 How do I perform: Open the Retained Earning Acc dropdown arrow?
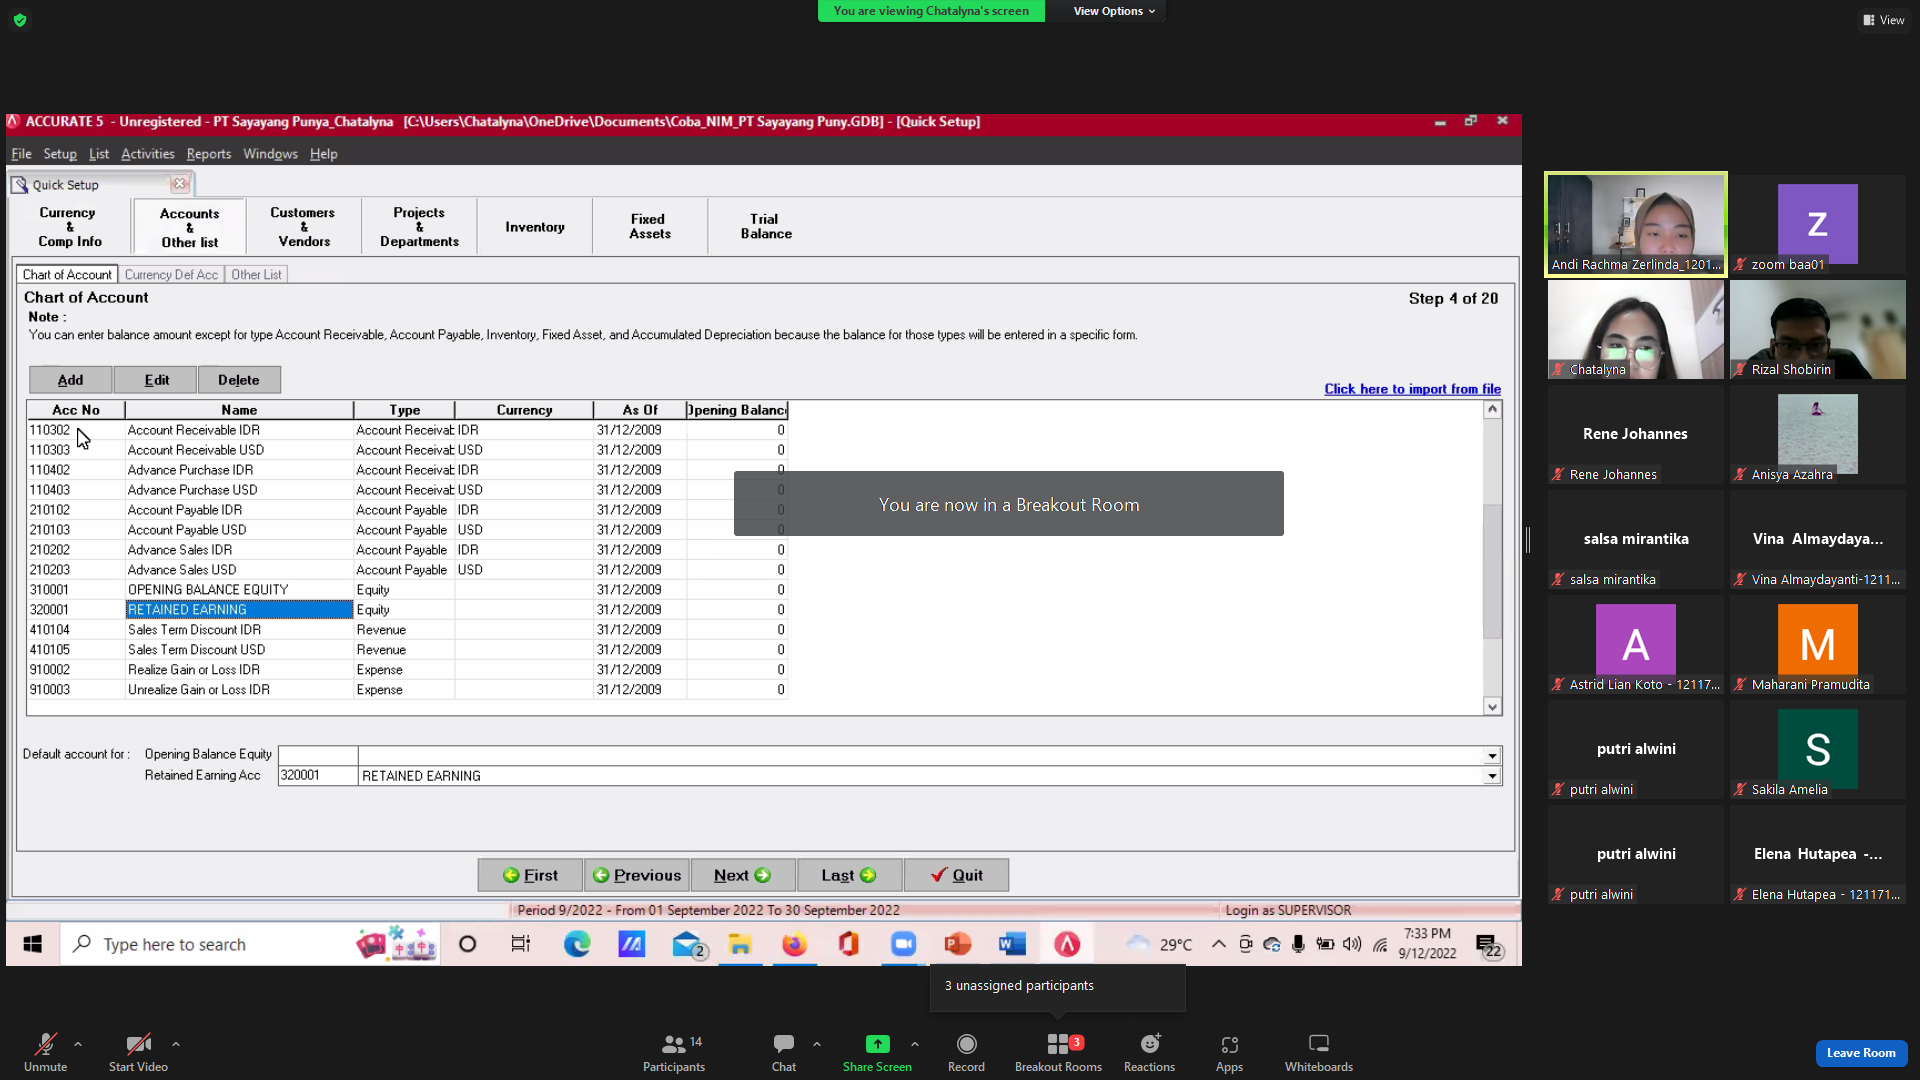[x=1492, y=776]
